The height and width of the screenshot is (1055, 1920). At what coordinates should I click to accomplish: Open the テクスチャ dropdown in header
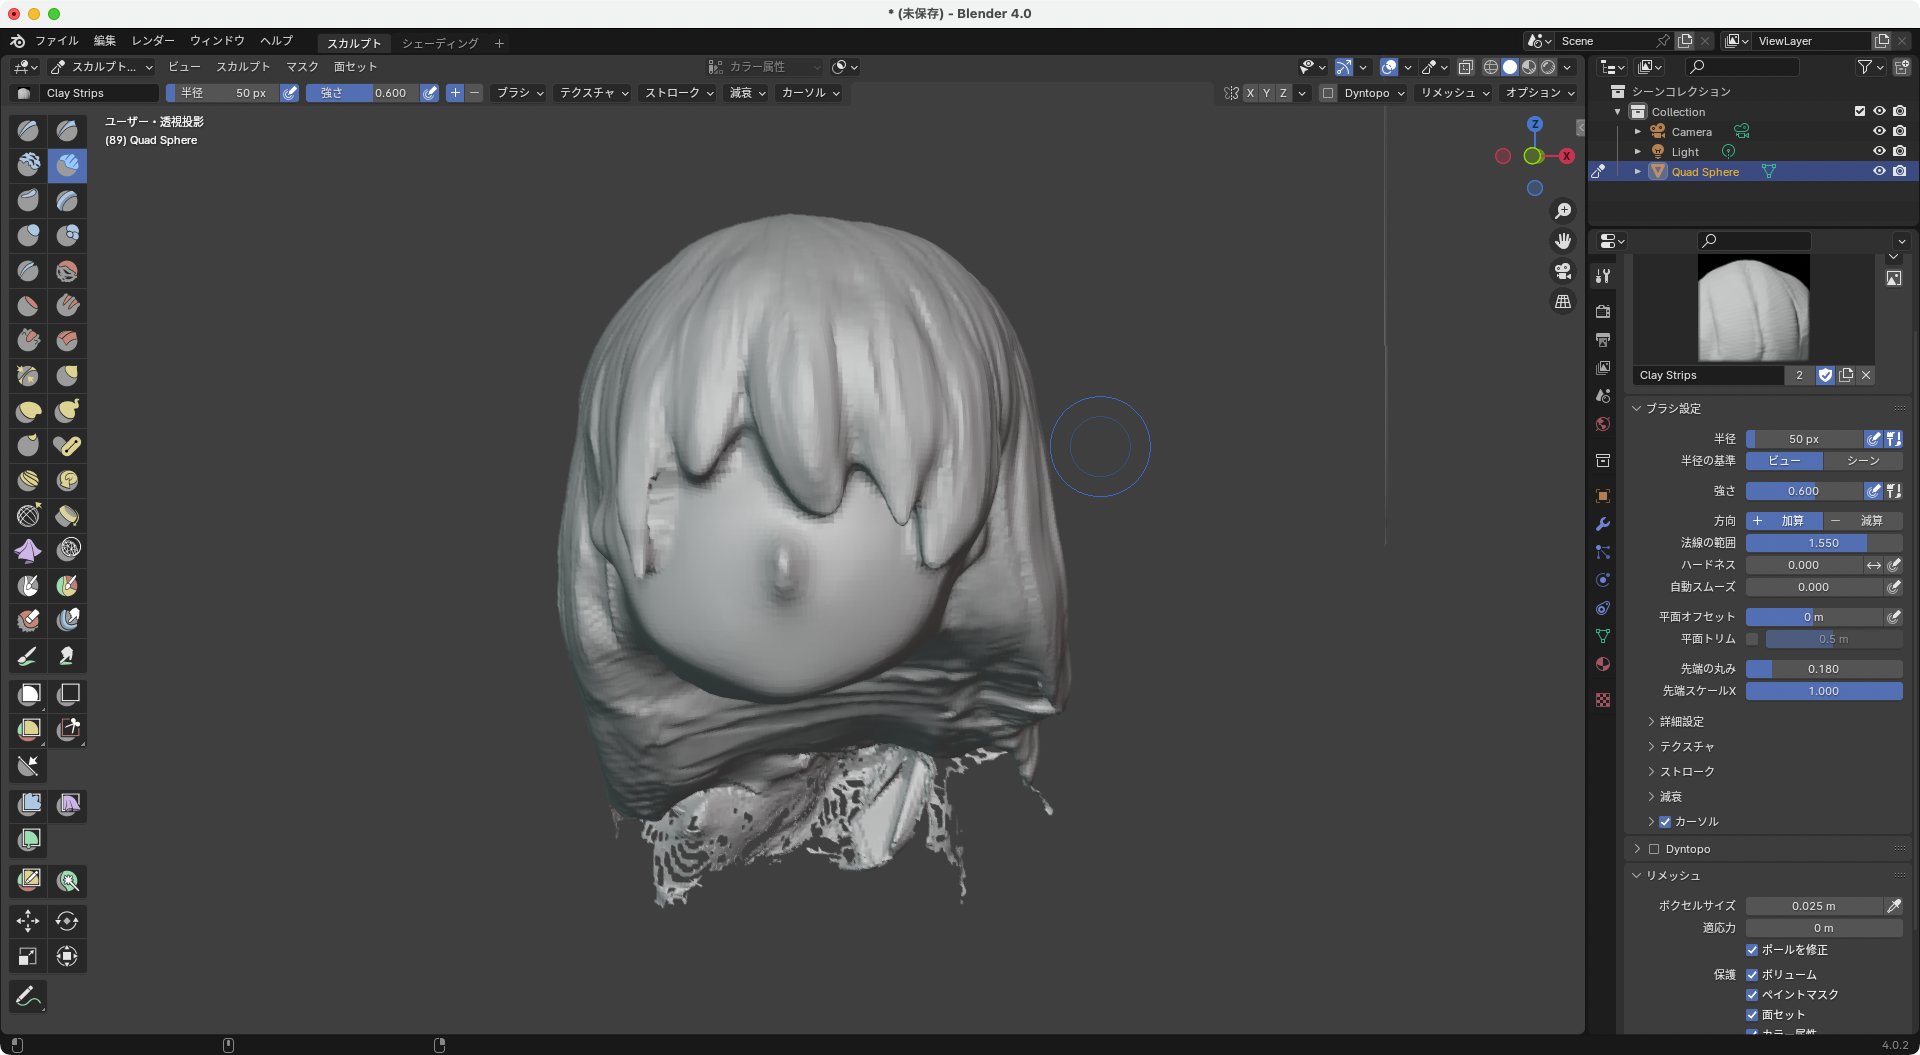(x=594, y=93)
